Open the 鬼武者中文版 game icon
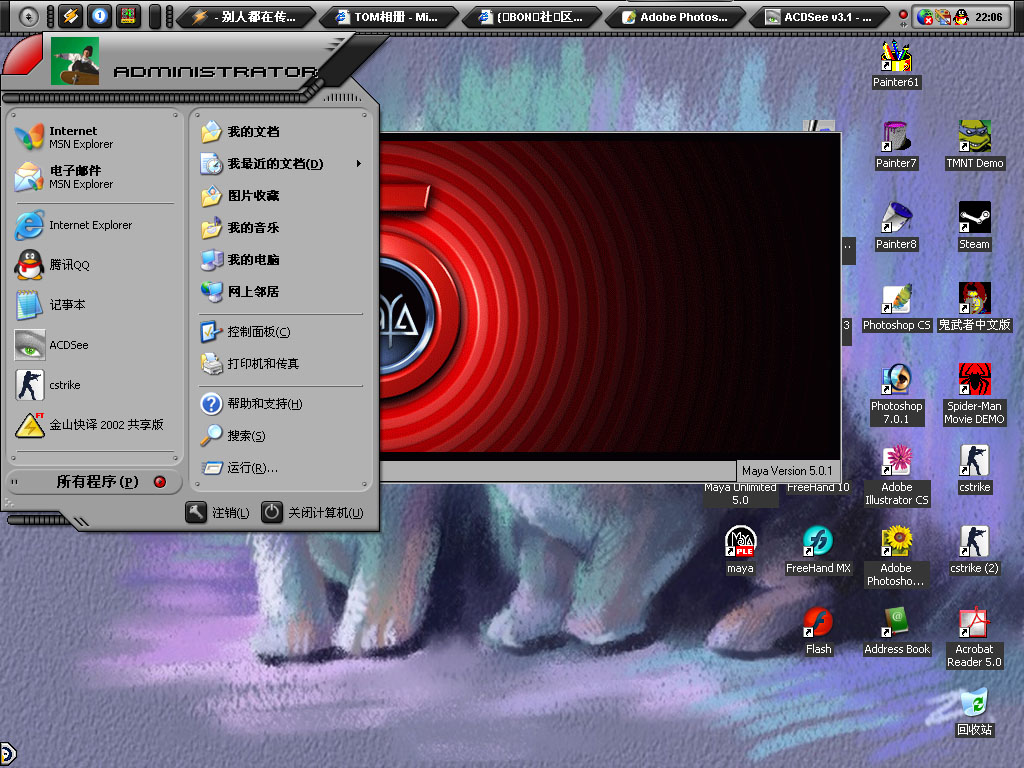Viewport: 1024px width, 768px height. (x=974, y=307)
